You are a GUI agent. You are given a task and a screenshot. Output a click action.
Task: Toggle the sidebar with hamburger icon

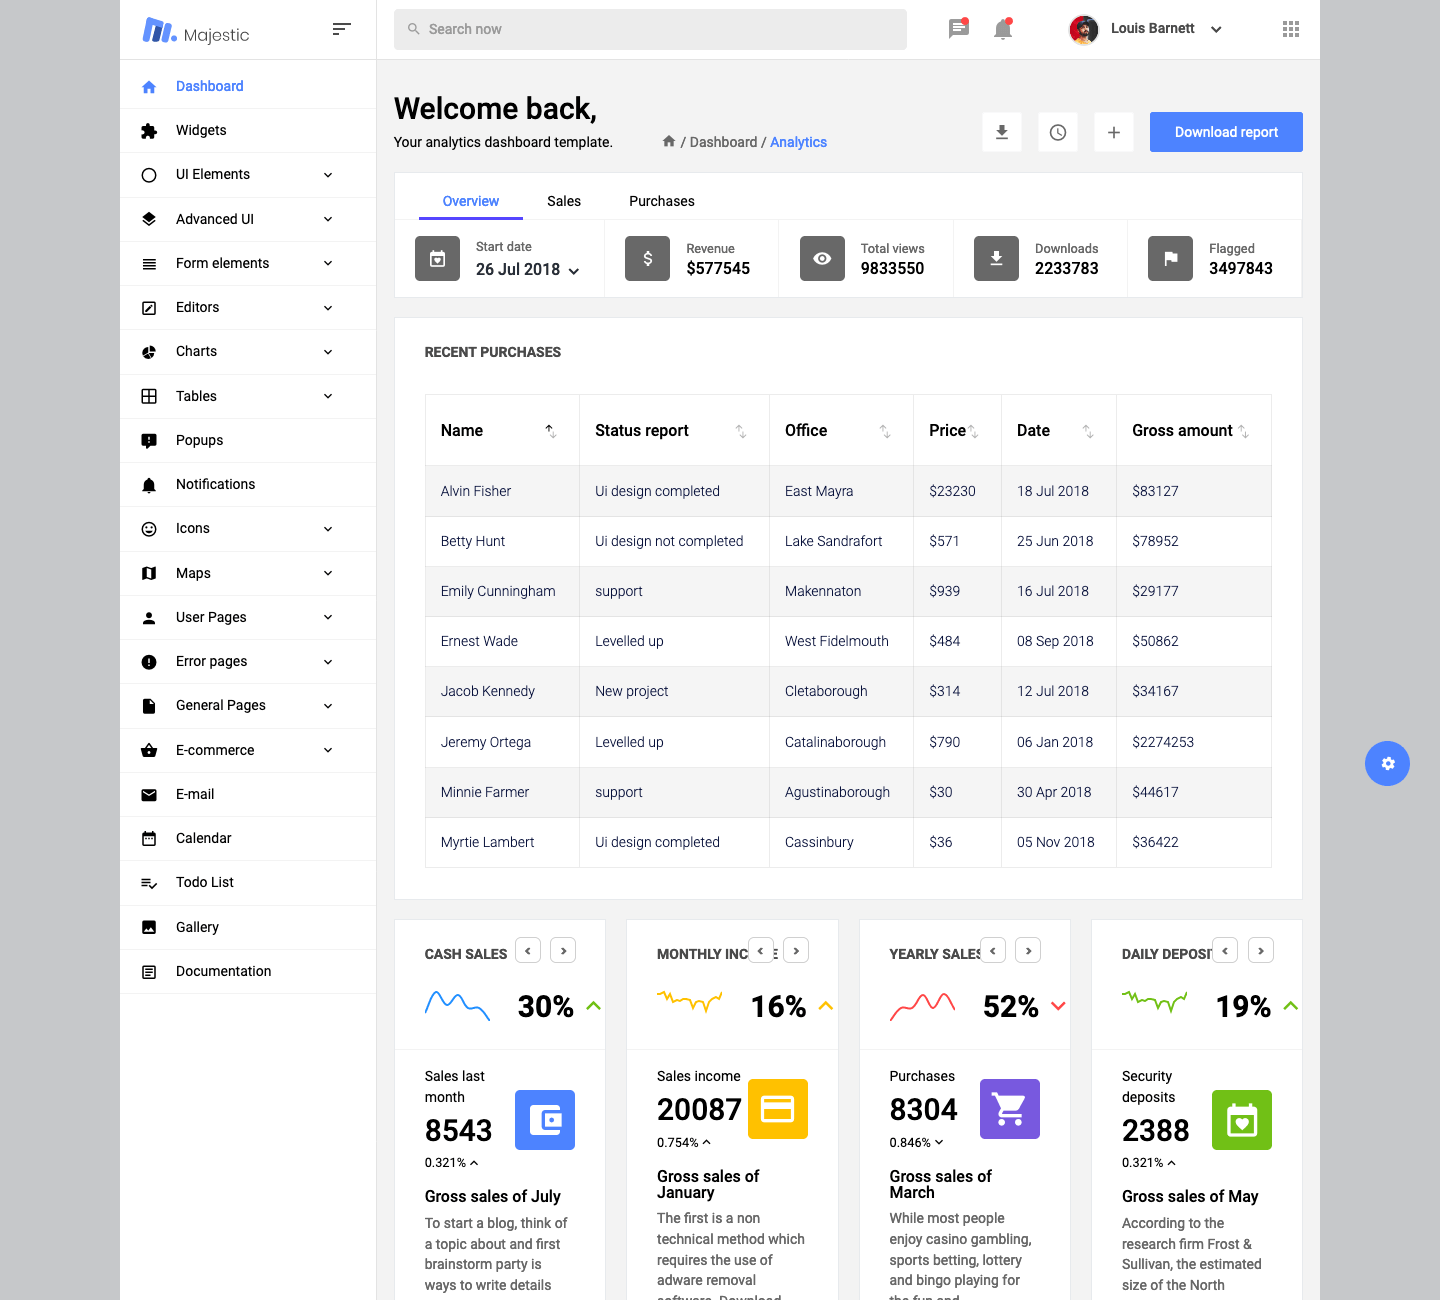point(341,29)
